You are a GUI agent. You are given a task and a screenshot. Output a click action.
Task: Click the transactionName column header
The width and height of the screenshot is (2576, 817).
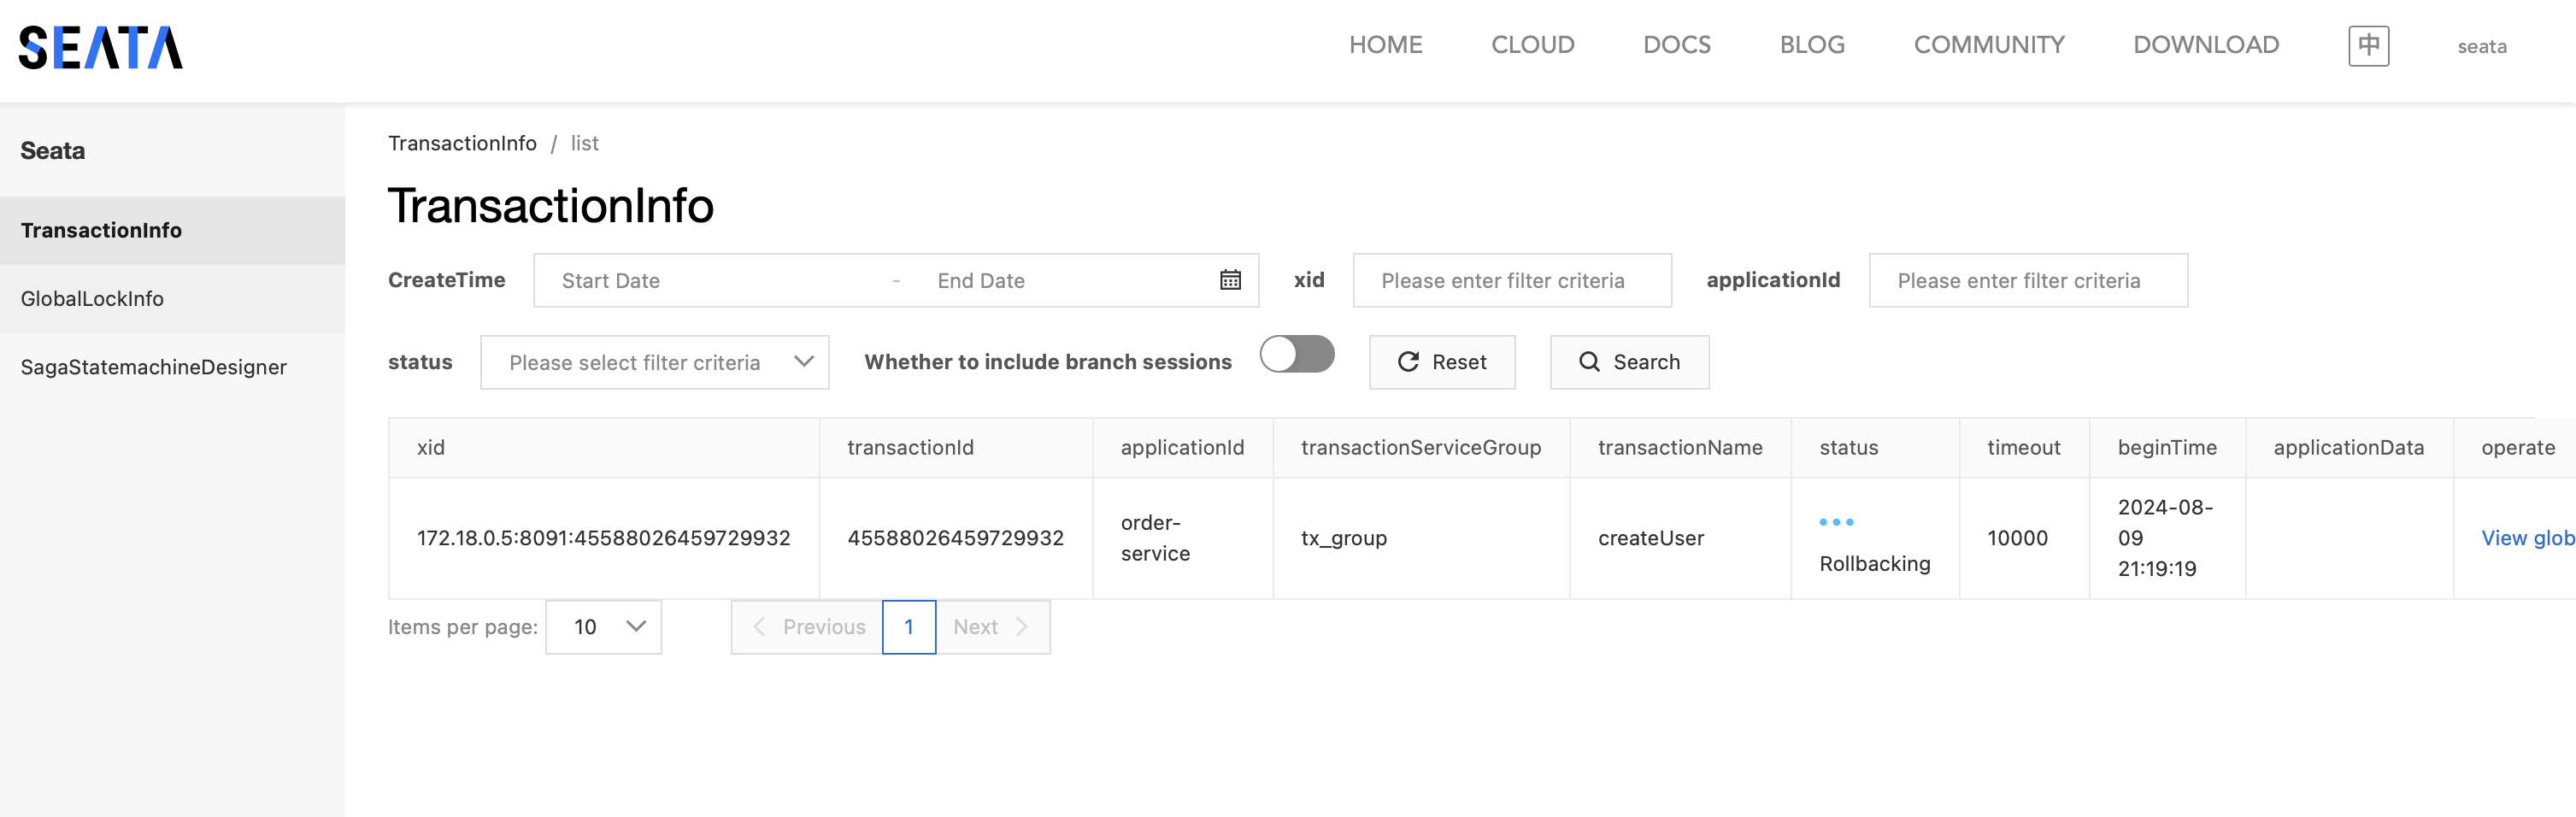(x=1680, y=447)
